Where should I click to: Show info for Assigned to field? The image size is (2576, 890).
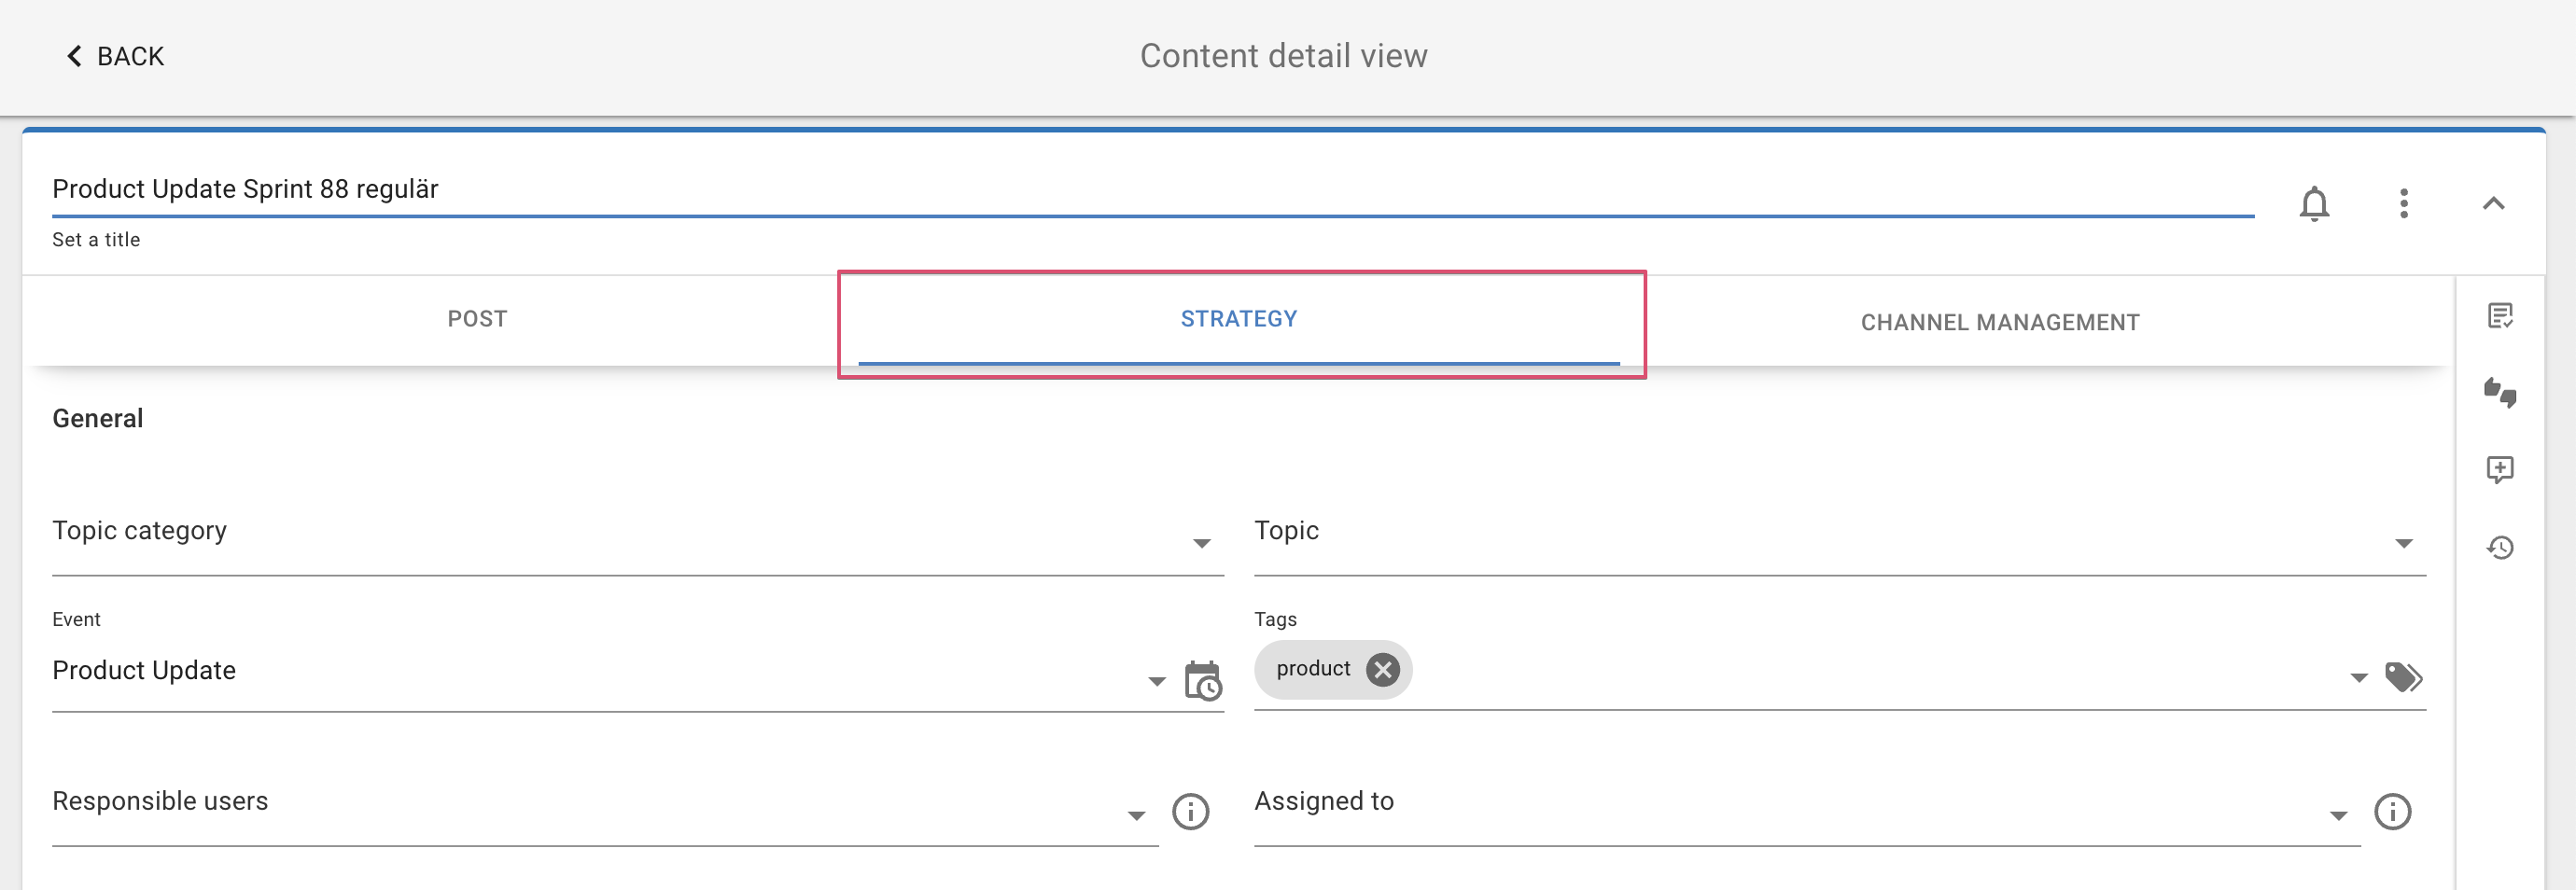pyautogui.click(x=2393, y=811)
